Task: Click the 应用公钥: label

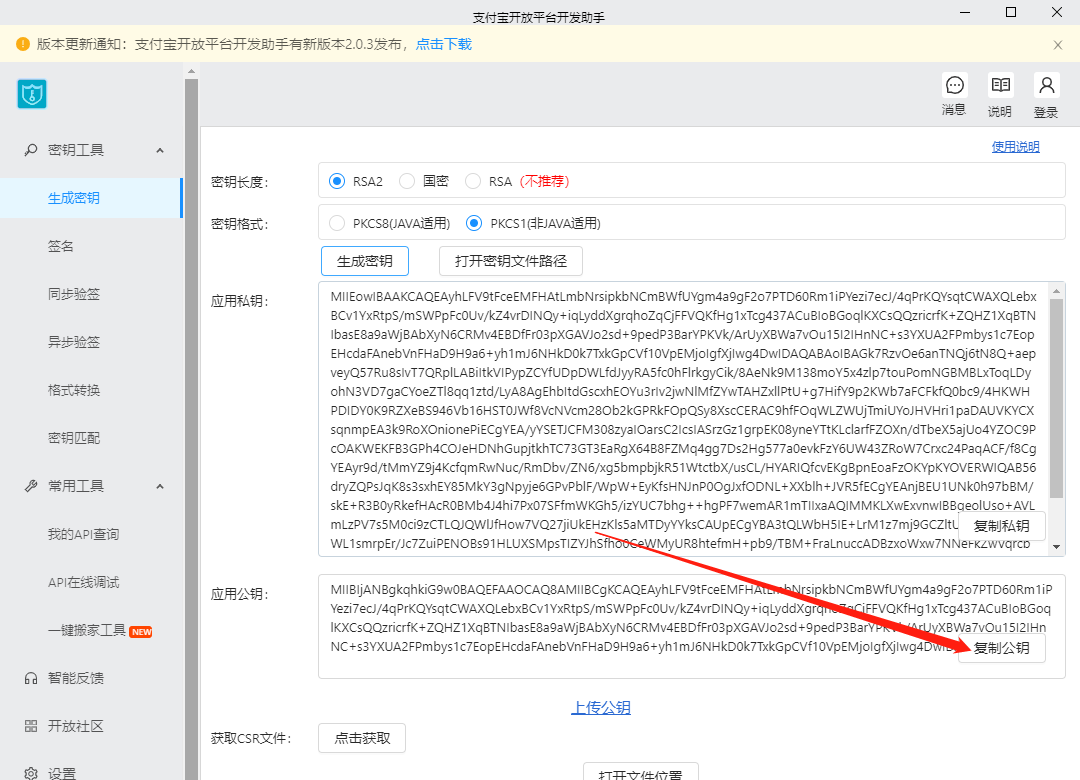Action: click(240, 594)
